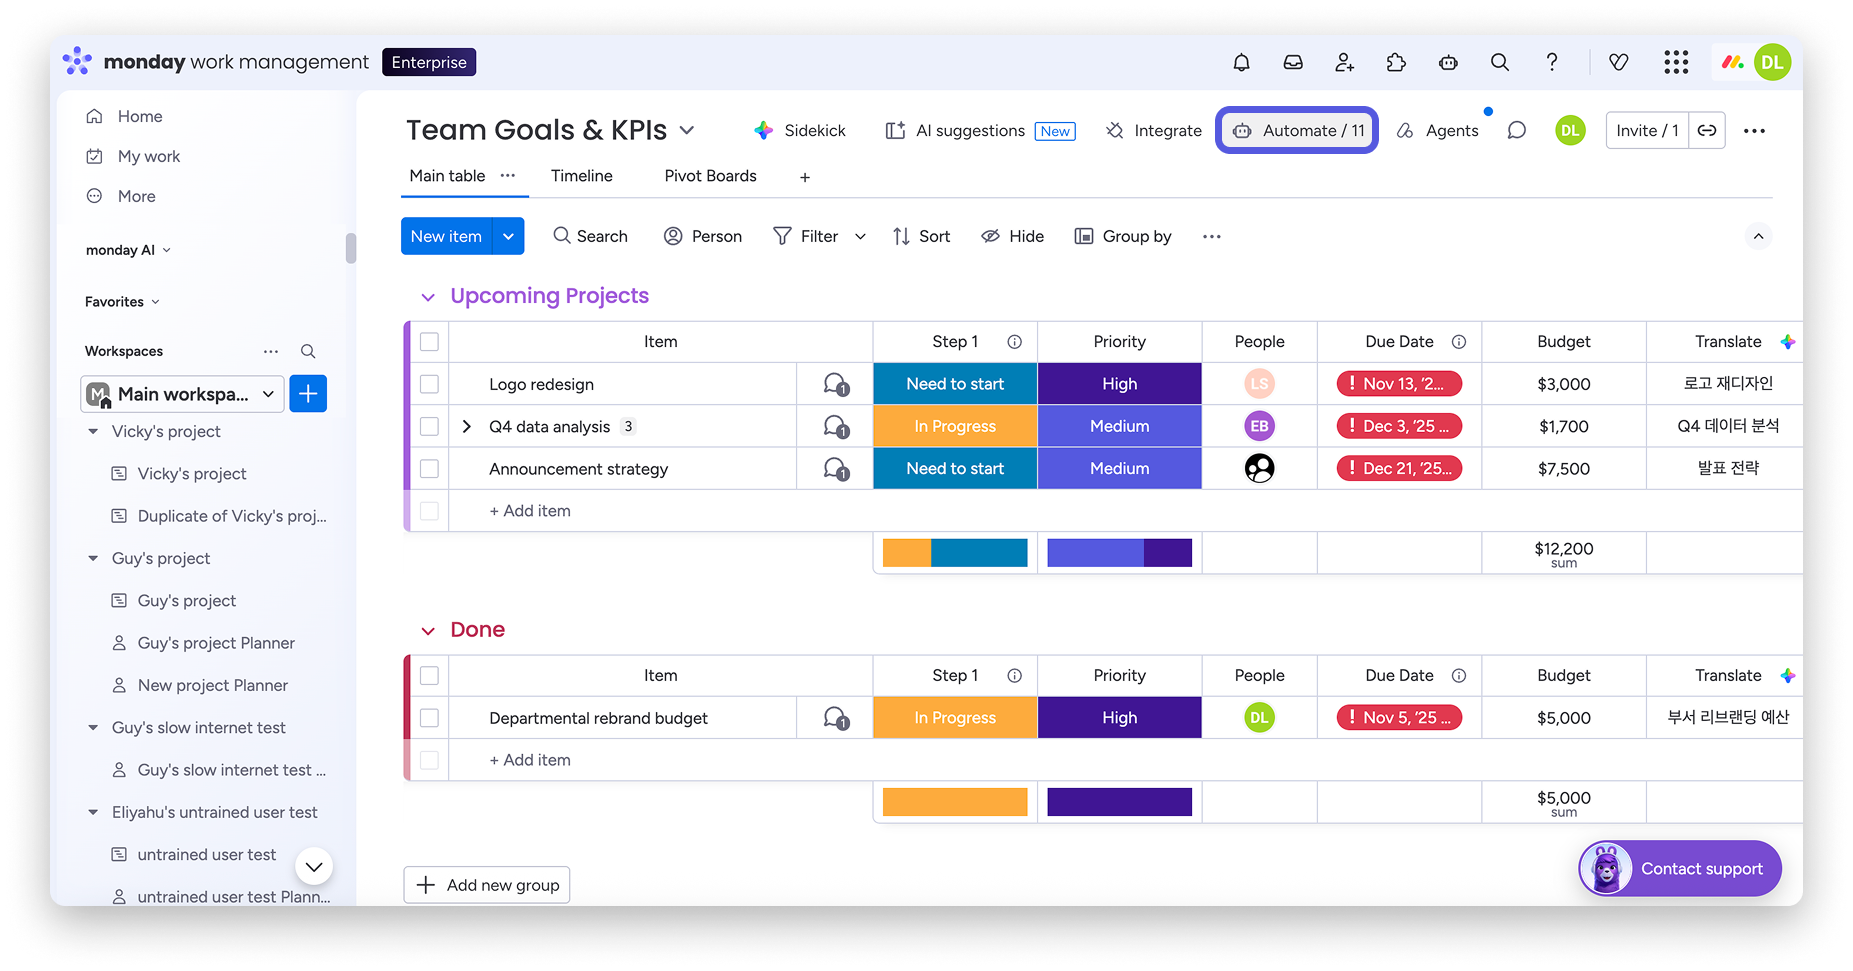This screenshot has width=1853, height=971.
Task: Click the invite members icon in top bar
Action: coord(1344,62)
